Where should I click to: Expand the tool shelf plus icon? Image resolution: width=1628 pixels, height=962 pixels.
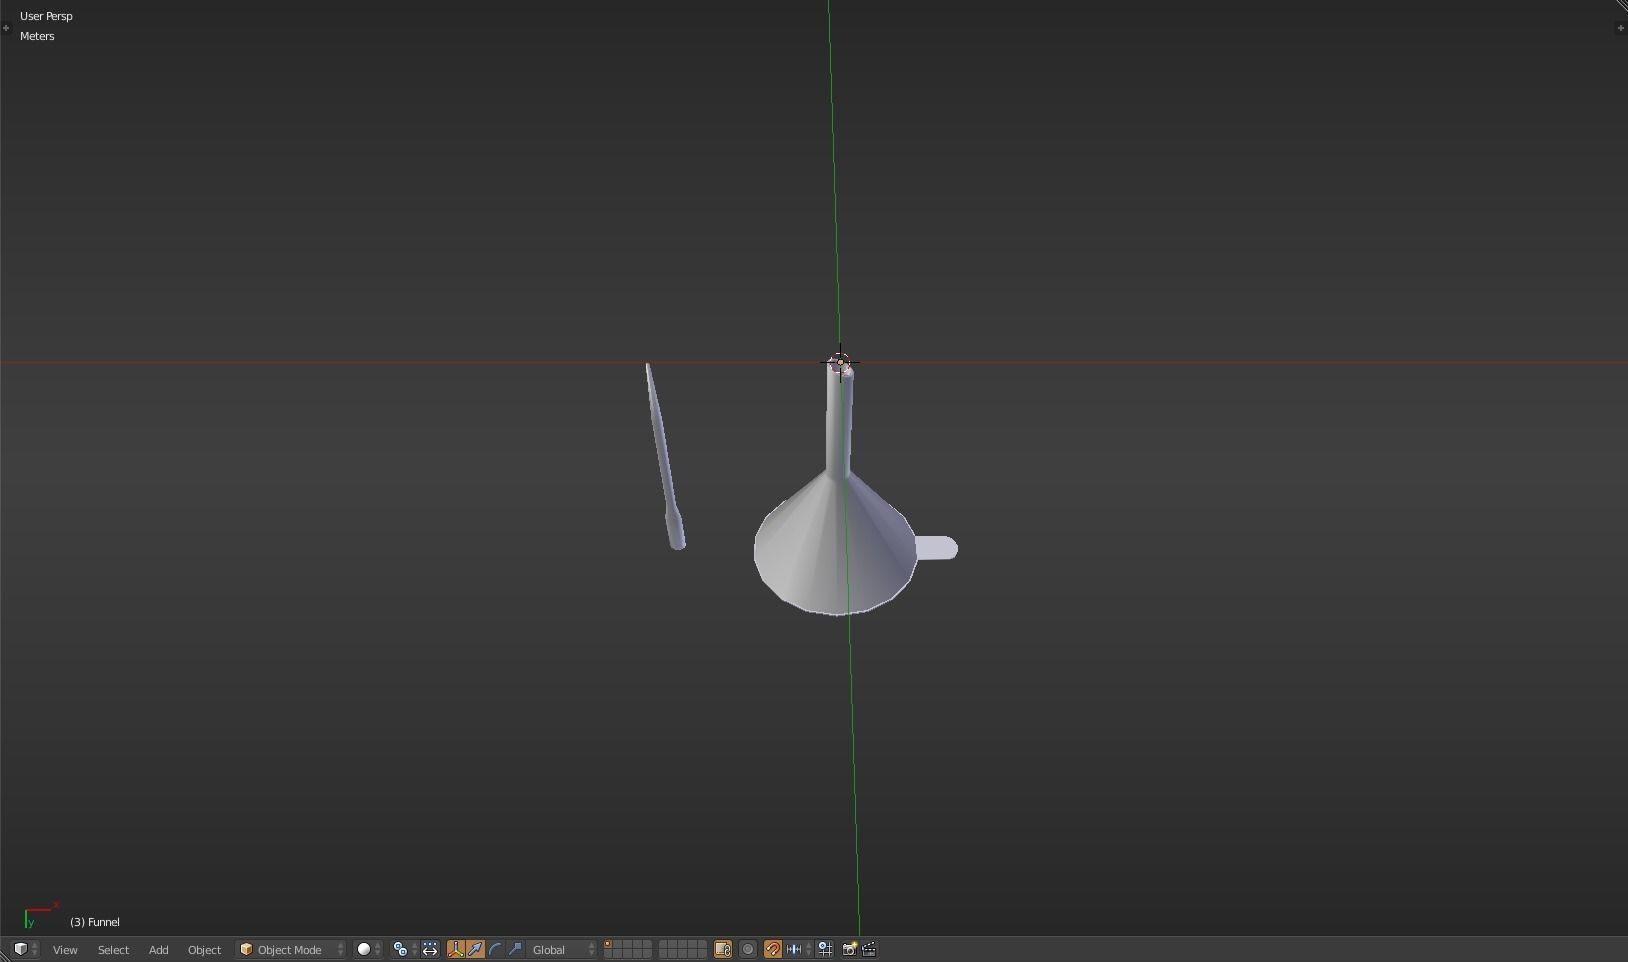pyautogui.click(x=6, y=28)
